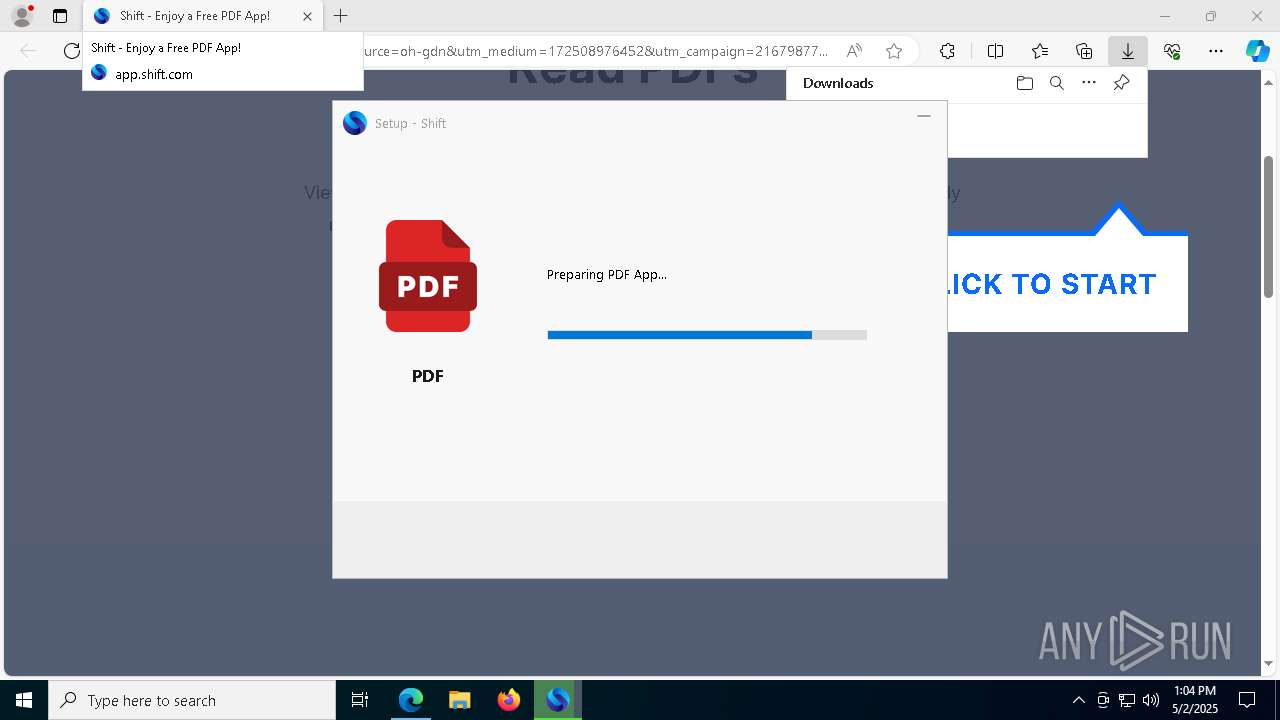Open the Favorites list icon
Screen dimensions: 1280x720
pyautogui.click(x=1040, y=51)
